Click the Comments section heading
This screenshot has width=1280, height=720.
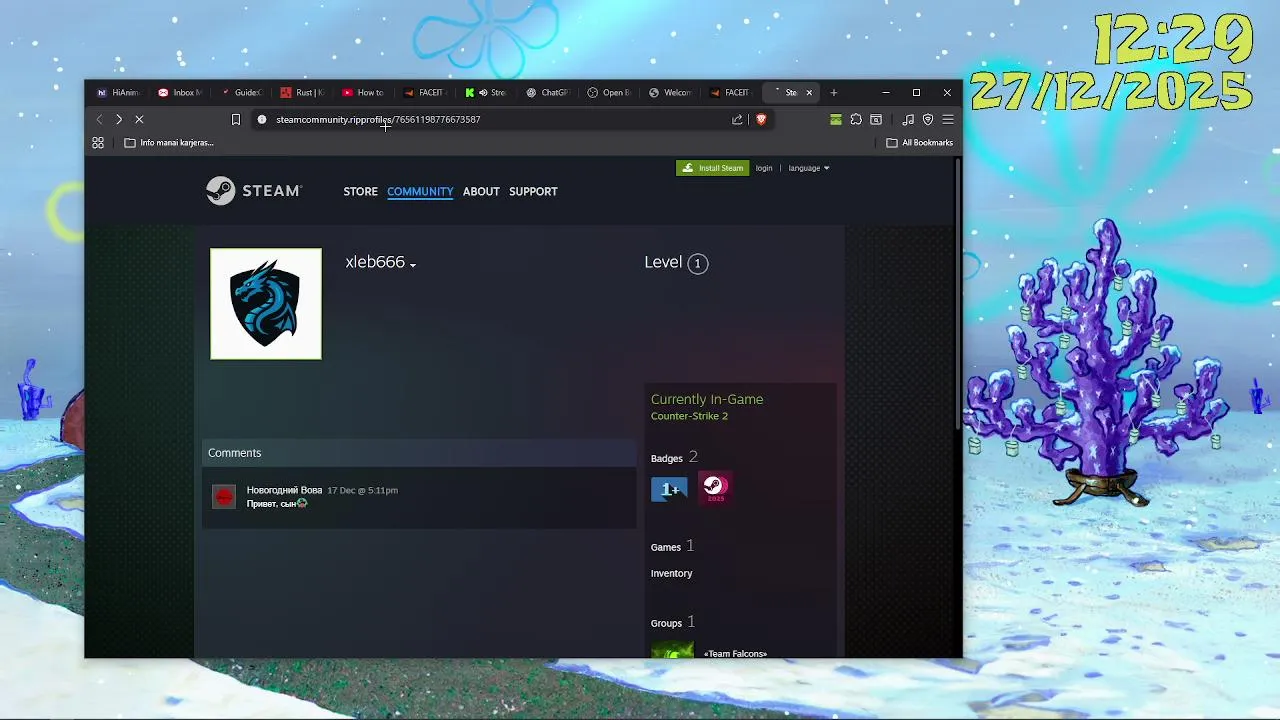pos(234,453)
